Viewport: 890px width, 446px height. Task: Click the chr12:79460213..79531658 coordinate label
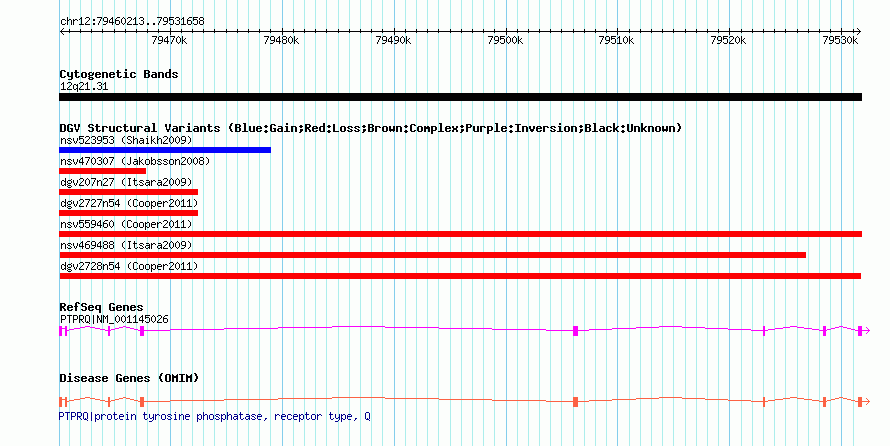coord(132,22)
